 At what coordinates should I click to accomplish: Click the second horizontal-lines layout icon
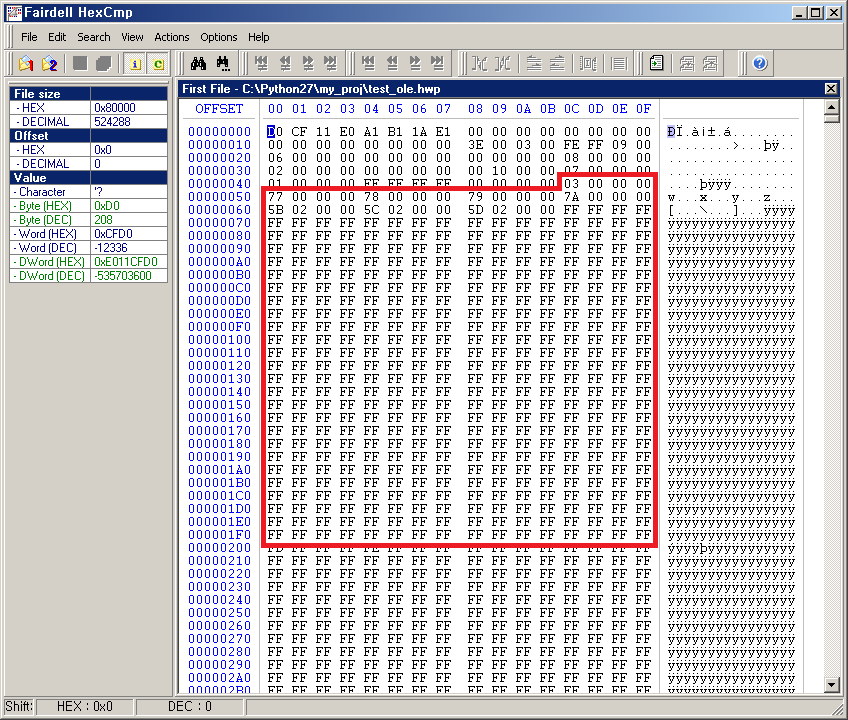point(557,64)
